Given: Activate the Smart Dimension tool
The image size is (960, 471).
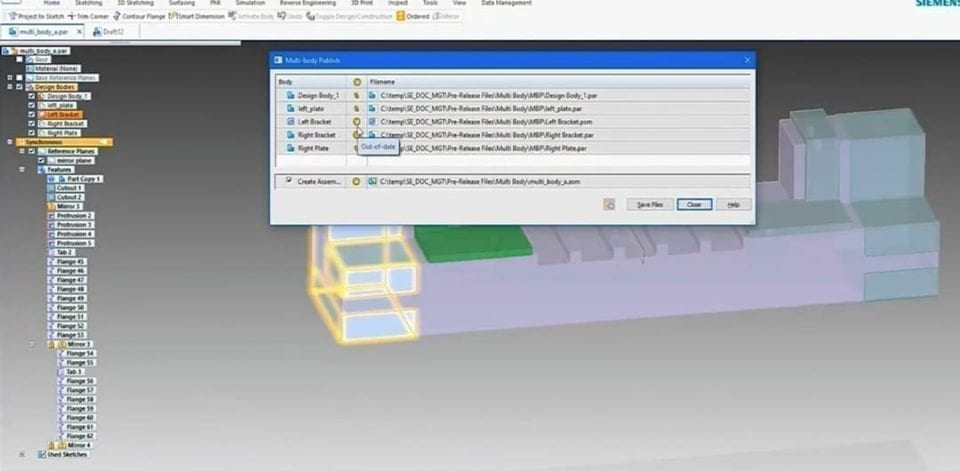Looking at the screenshot, I should (197, 16).
